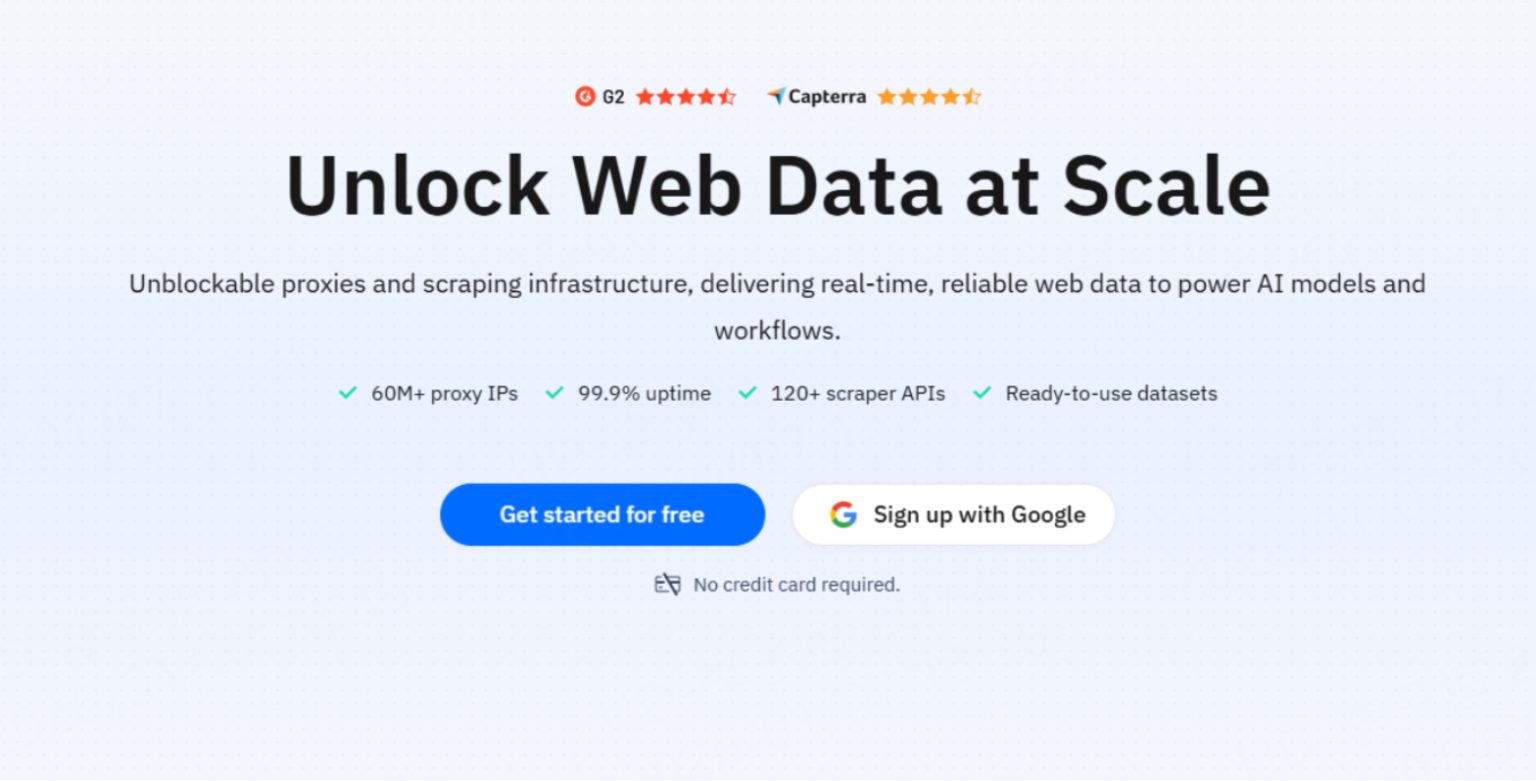Click the Capterra logo icon

[x=775, y=96]
